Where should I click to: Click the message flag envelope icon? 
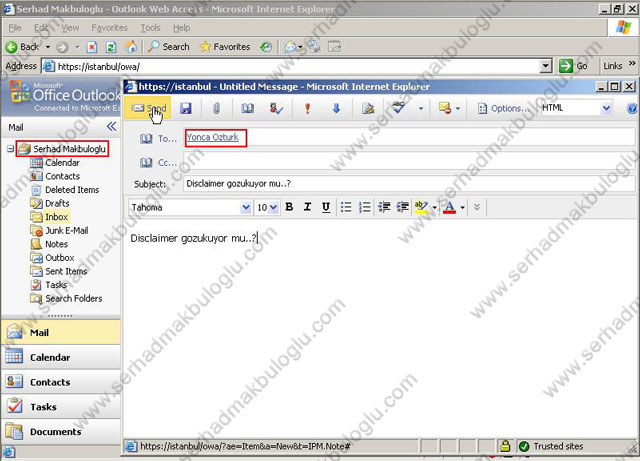tap(444, 108)
